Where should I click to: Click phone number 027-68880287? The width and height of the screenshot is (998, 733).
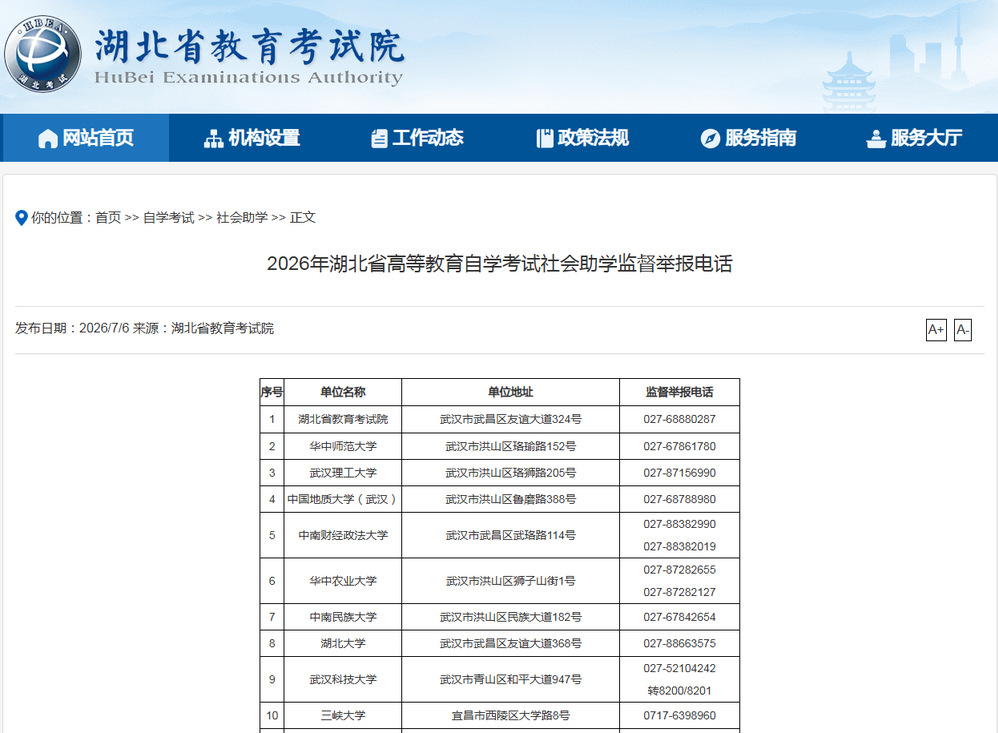[x=679, y=419]
